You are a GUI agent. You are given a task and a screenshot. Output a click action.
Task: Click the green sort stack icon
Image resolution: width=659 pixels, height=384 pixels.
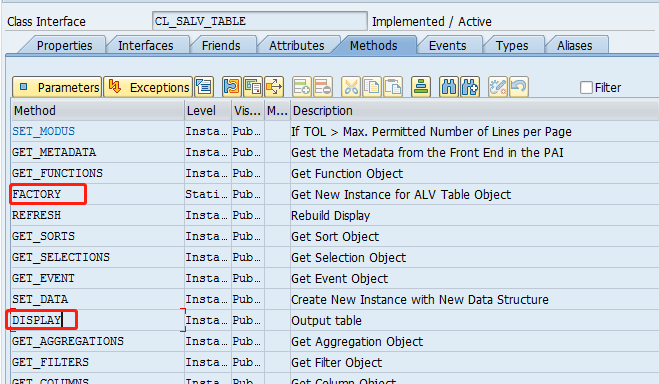tap(421, 87)
